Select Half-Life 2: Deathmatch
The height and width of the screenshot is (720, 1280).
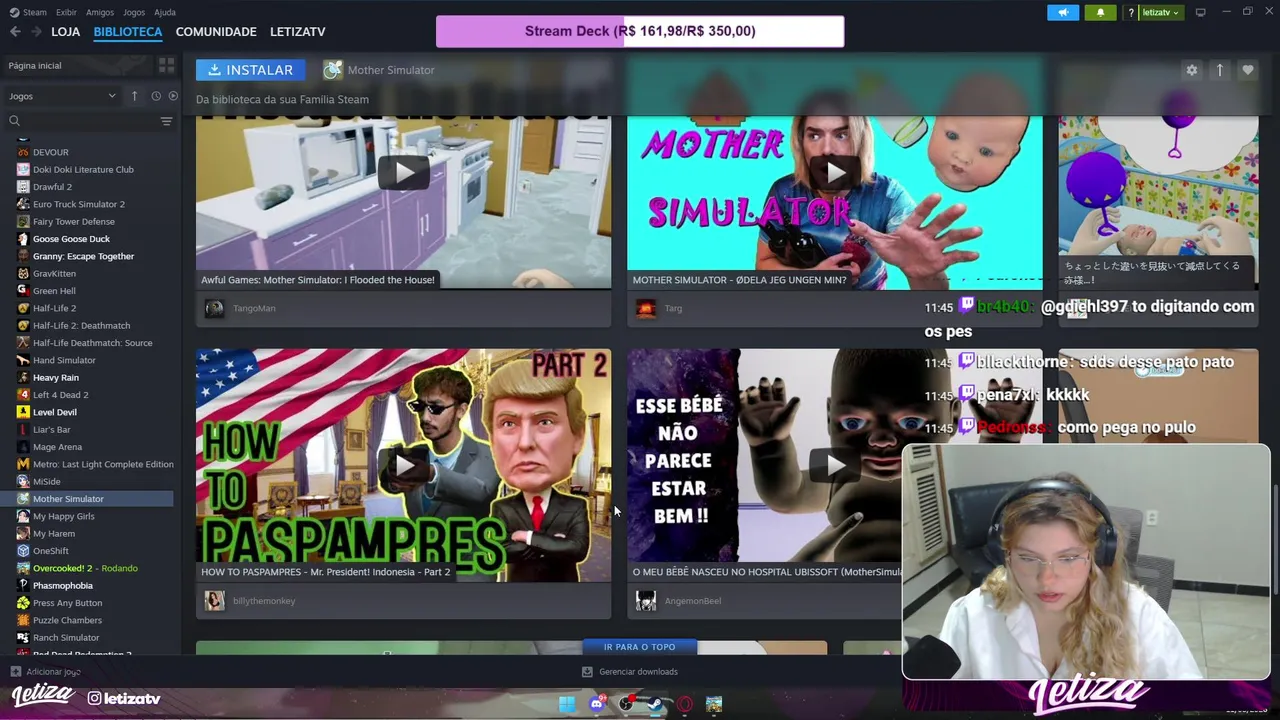coord(81,325)
